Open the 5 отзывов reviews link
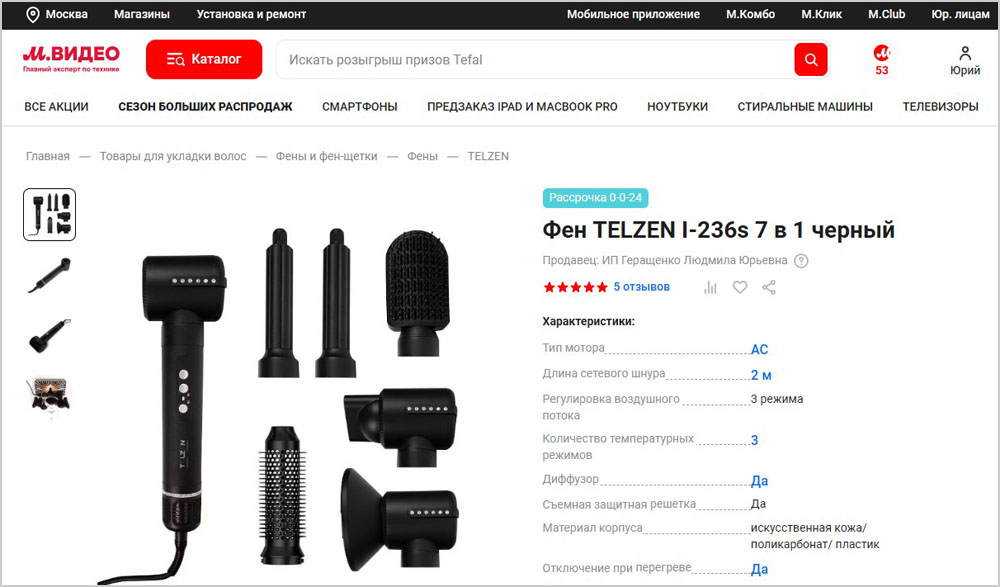The width and height of the screenshot is (1000, 587). pyautogui.click(x=642, y=287)
